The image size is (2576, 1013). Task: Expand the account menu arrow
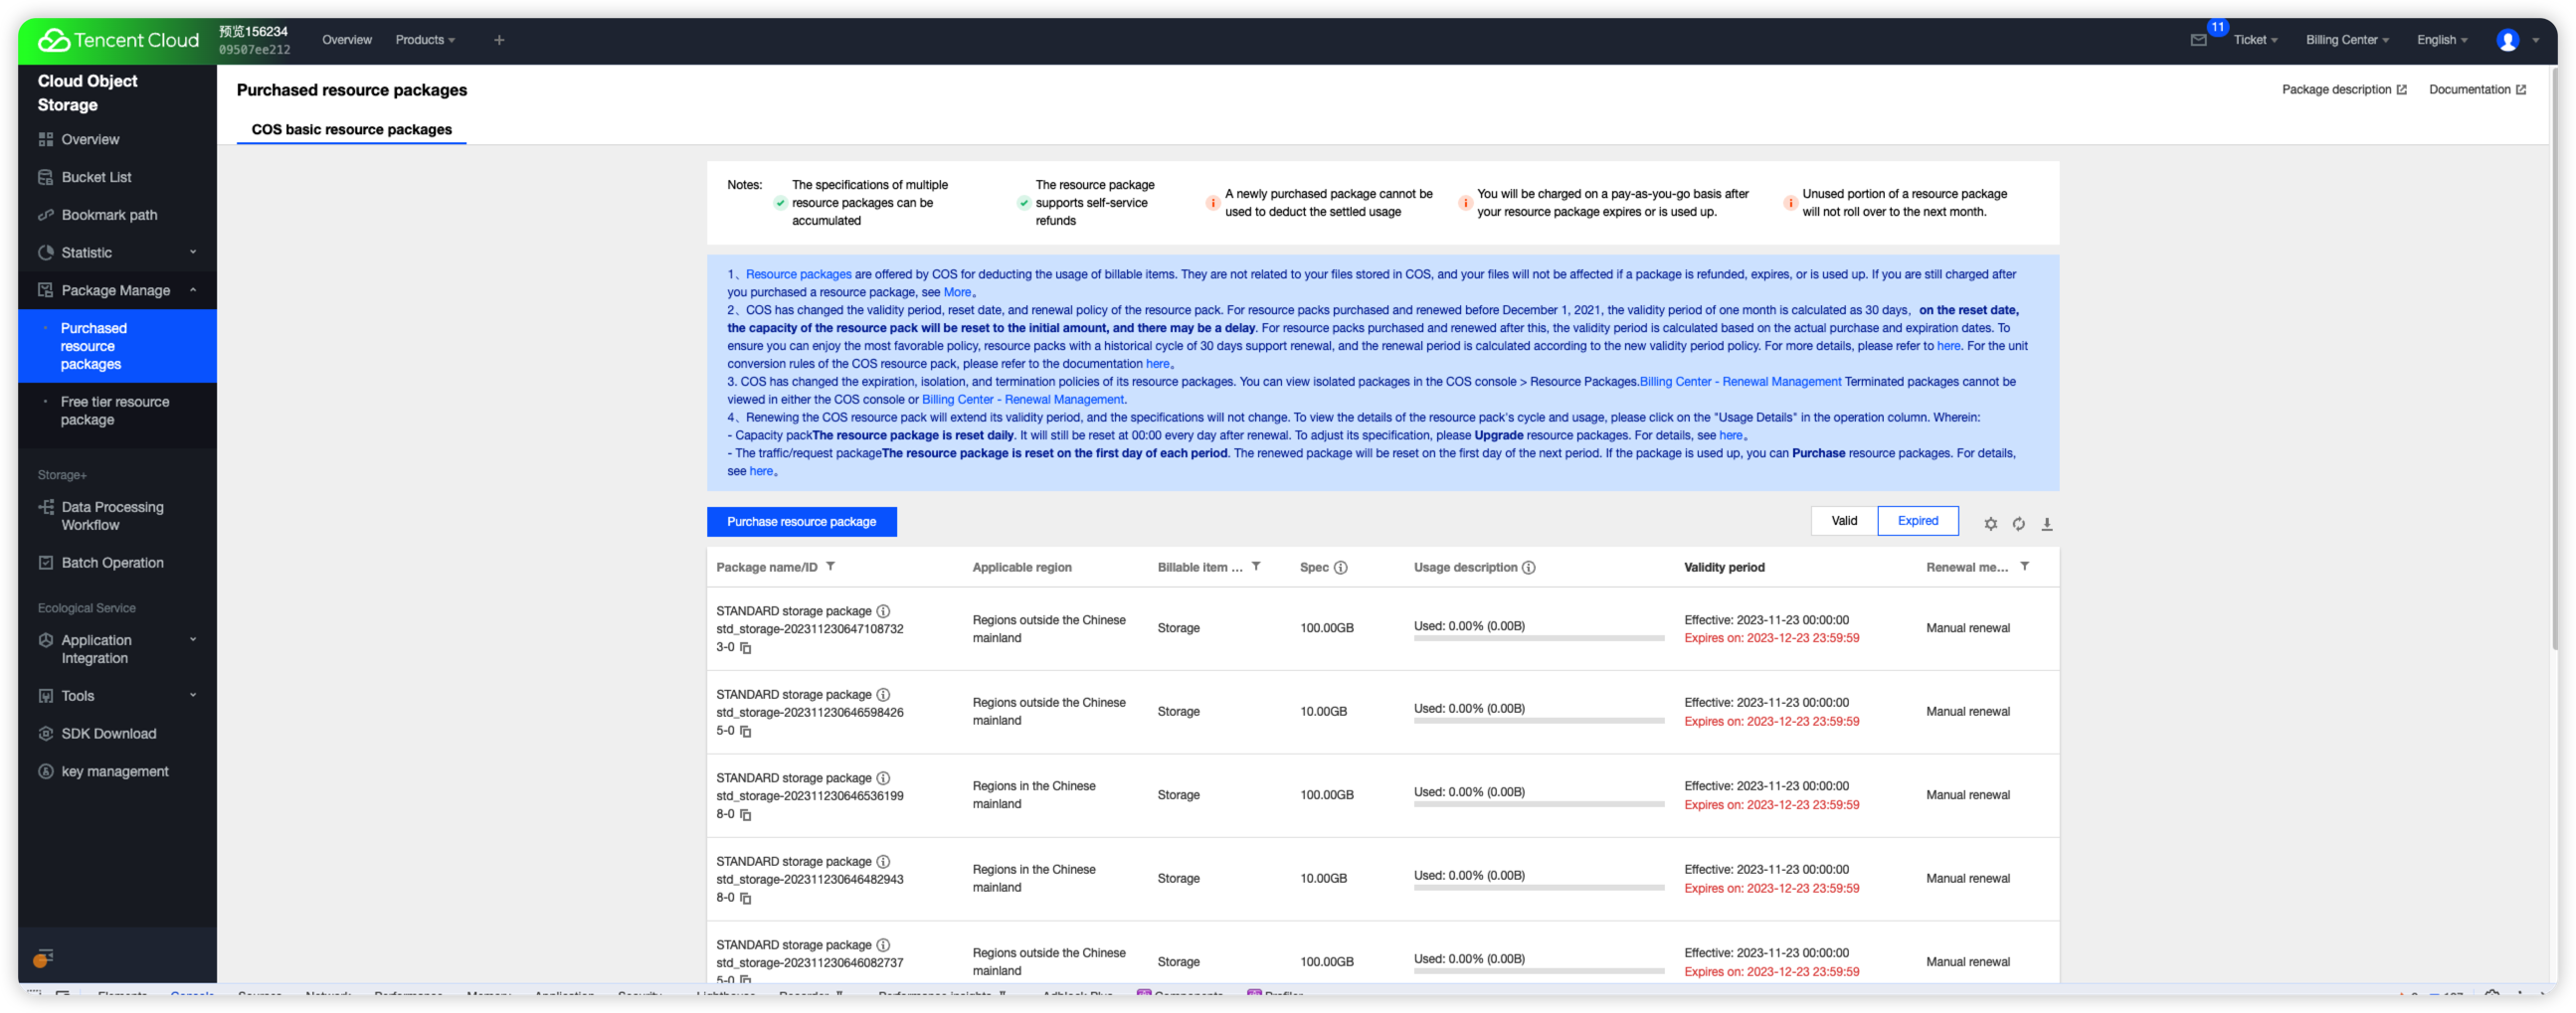[x=2535, y=41]
